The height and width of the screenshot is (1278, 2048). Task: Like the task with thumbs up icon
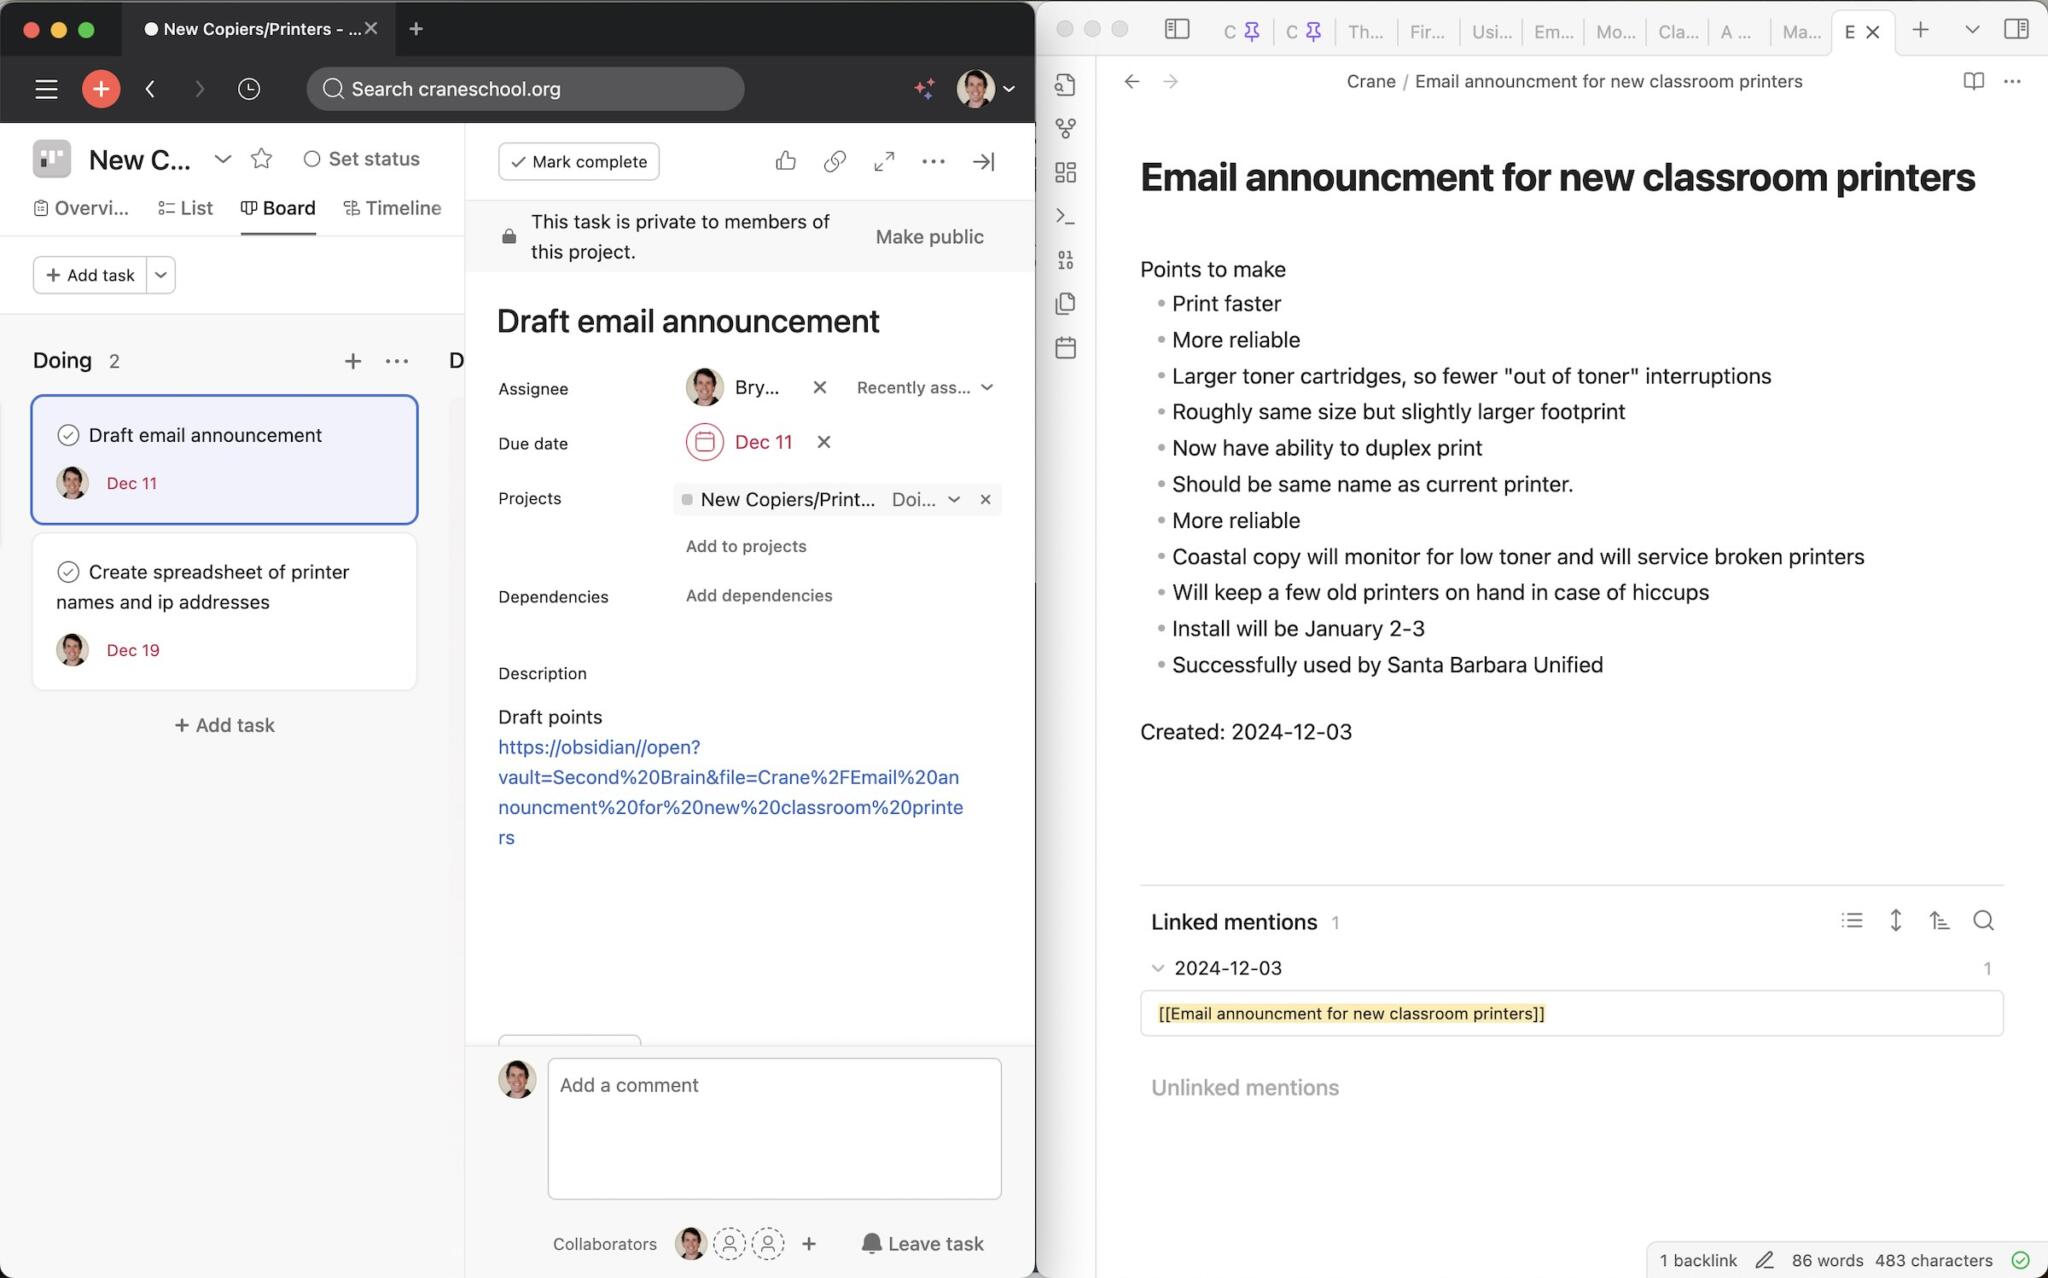tap(786, 161)
